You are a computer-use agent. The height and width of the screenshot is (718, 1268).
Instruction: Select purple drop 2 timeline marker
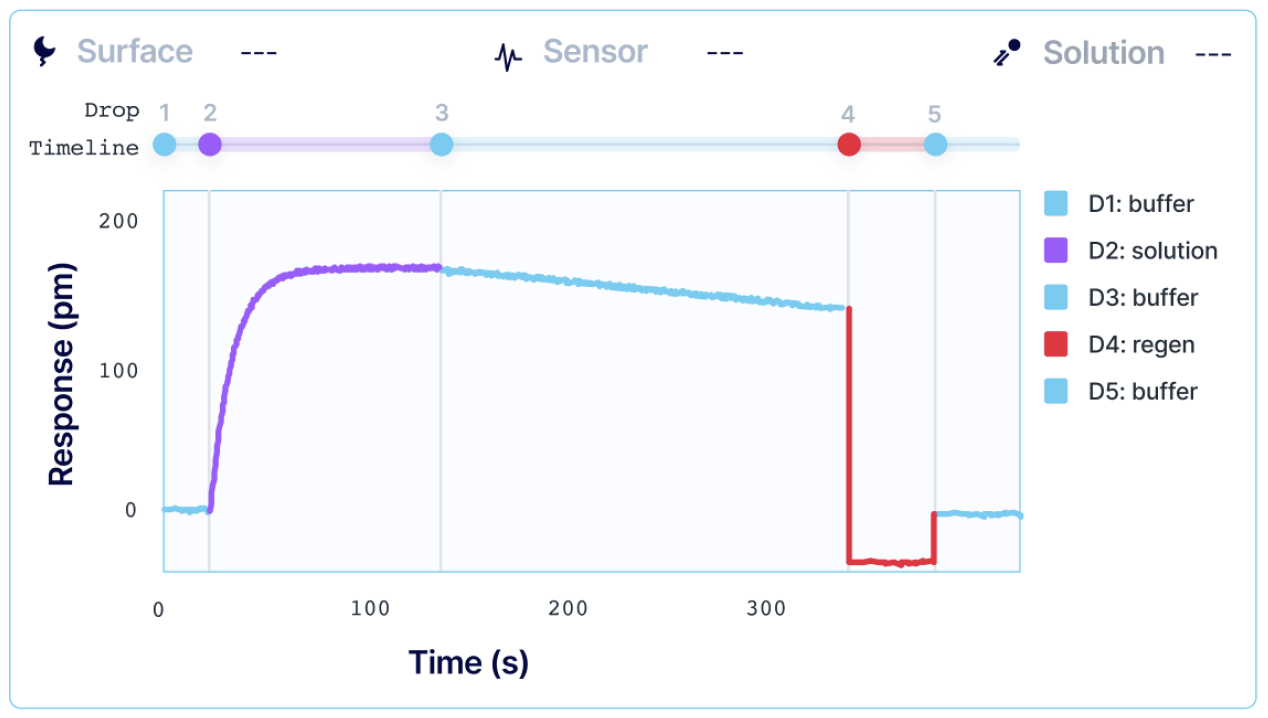click(209, 145)
